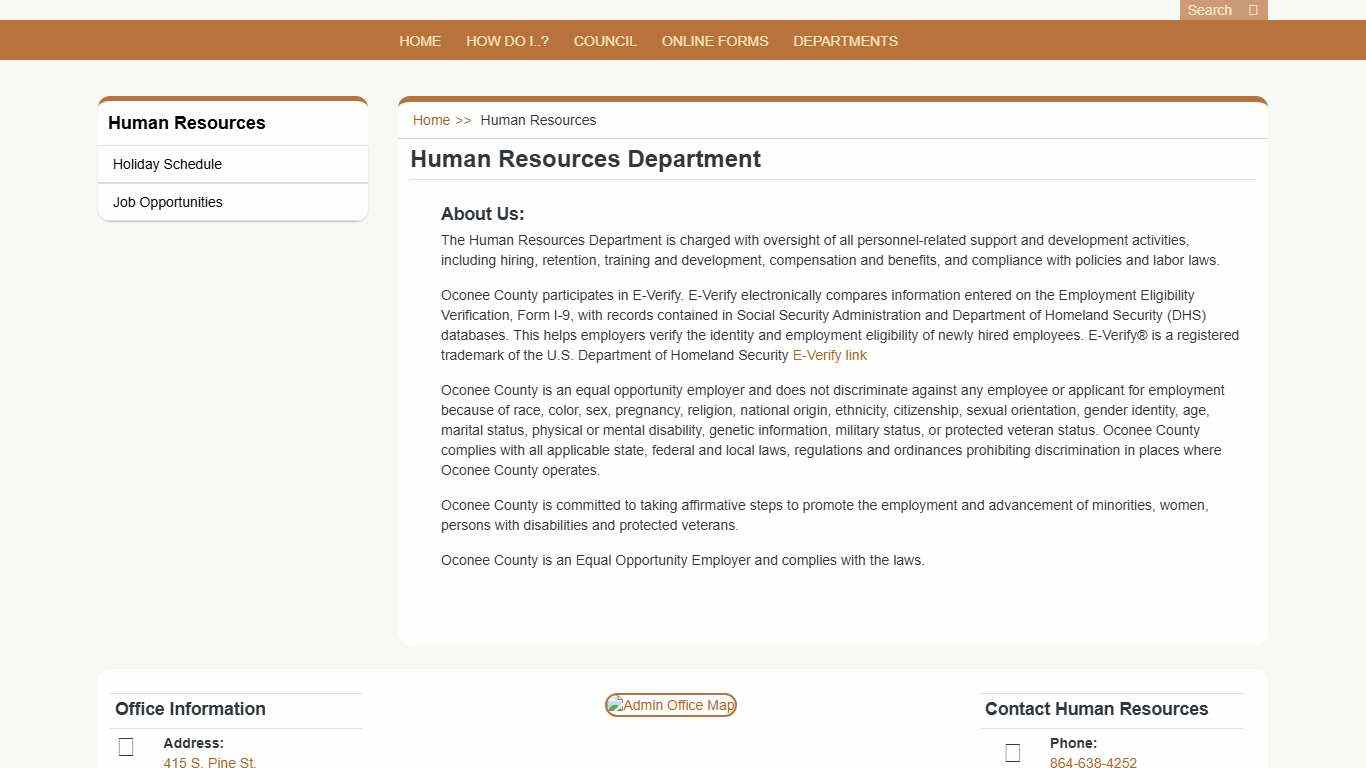This screenshot has width=1366, height=768.
Task: Click the Office Information heading
Action: (190, 709)
